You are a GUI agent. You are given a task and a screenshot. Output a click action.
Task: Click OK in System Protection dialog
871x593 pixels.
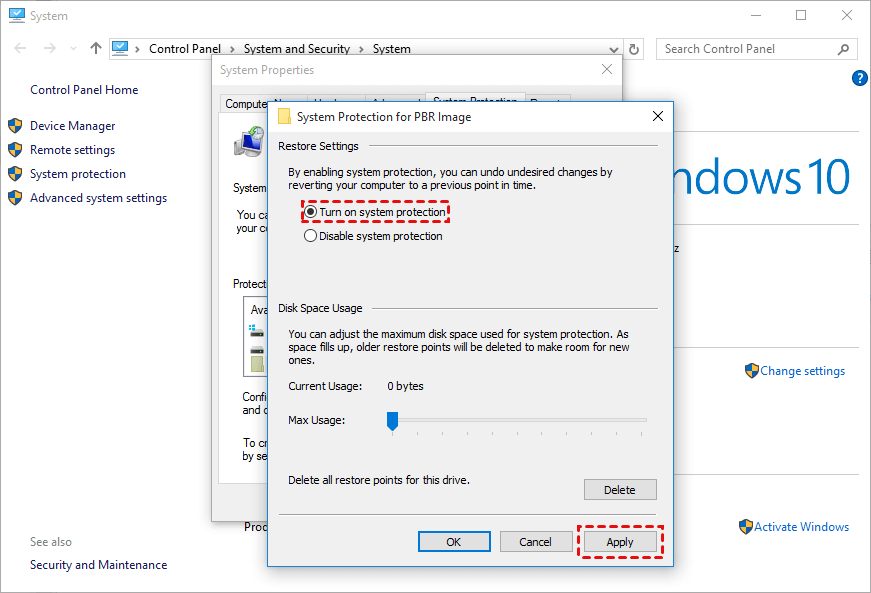tap(454, 542)
